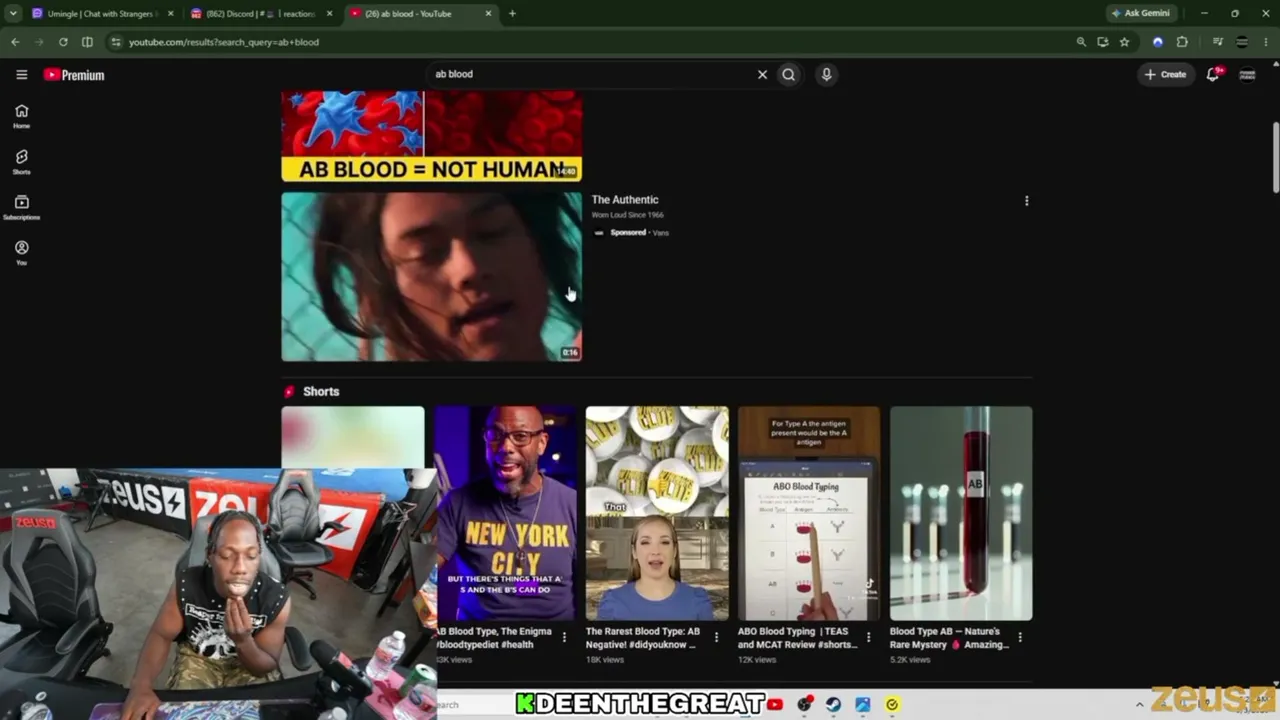1280x720 pixels.
Task: Open options for 'ABO Blood Typing' short
Action: pos(868,637)
